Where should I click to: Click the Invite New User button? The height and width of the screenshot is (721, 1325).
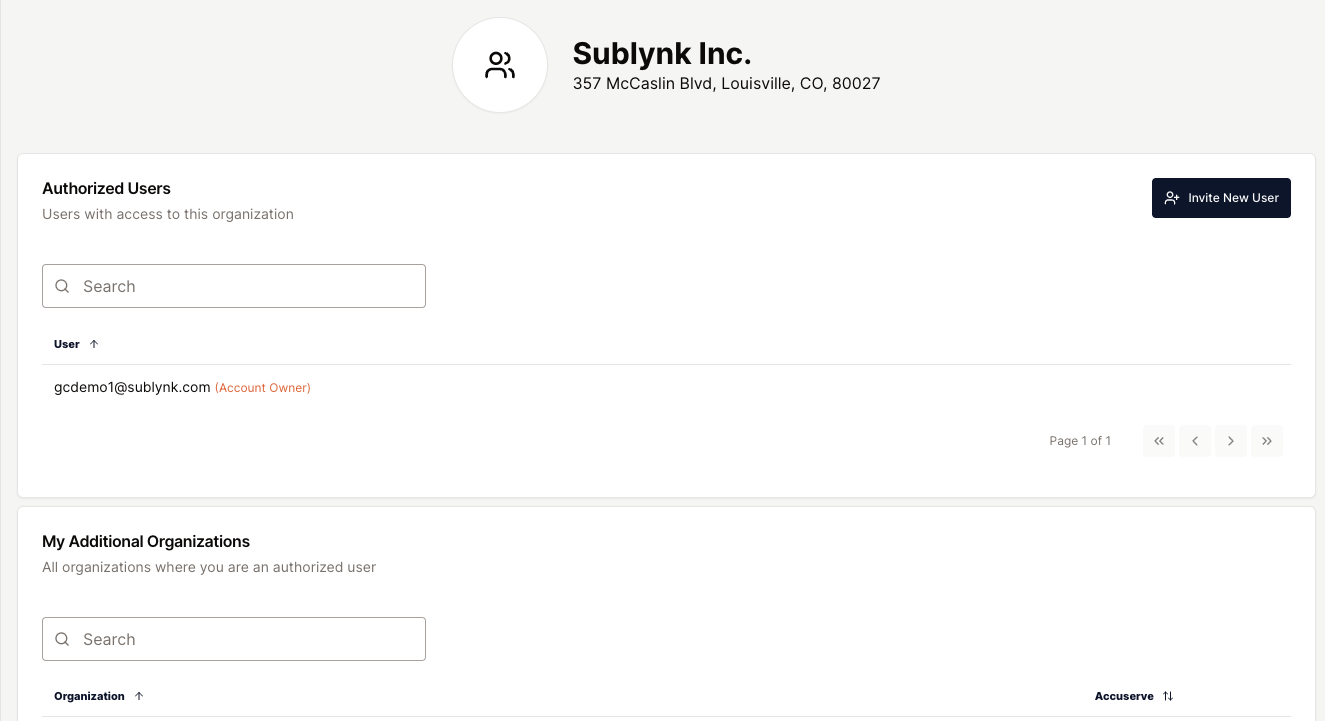(1221, 198)
